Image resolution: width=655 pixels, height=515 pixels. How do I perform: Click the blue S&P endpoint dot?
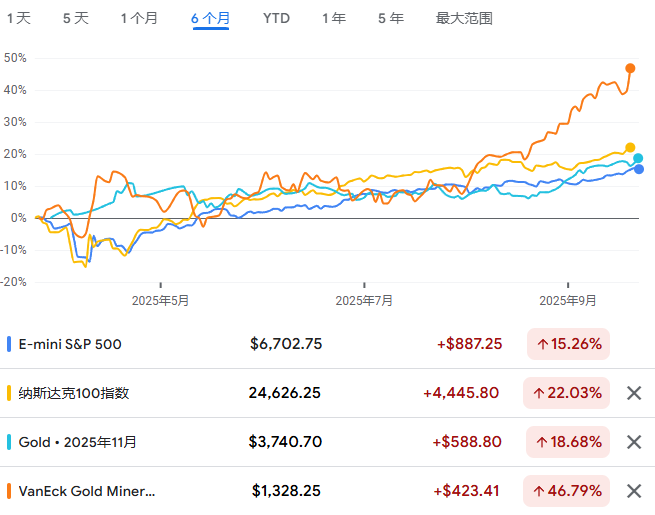pyautogui.click(x=638, y=169)
